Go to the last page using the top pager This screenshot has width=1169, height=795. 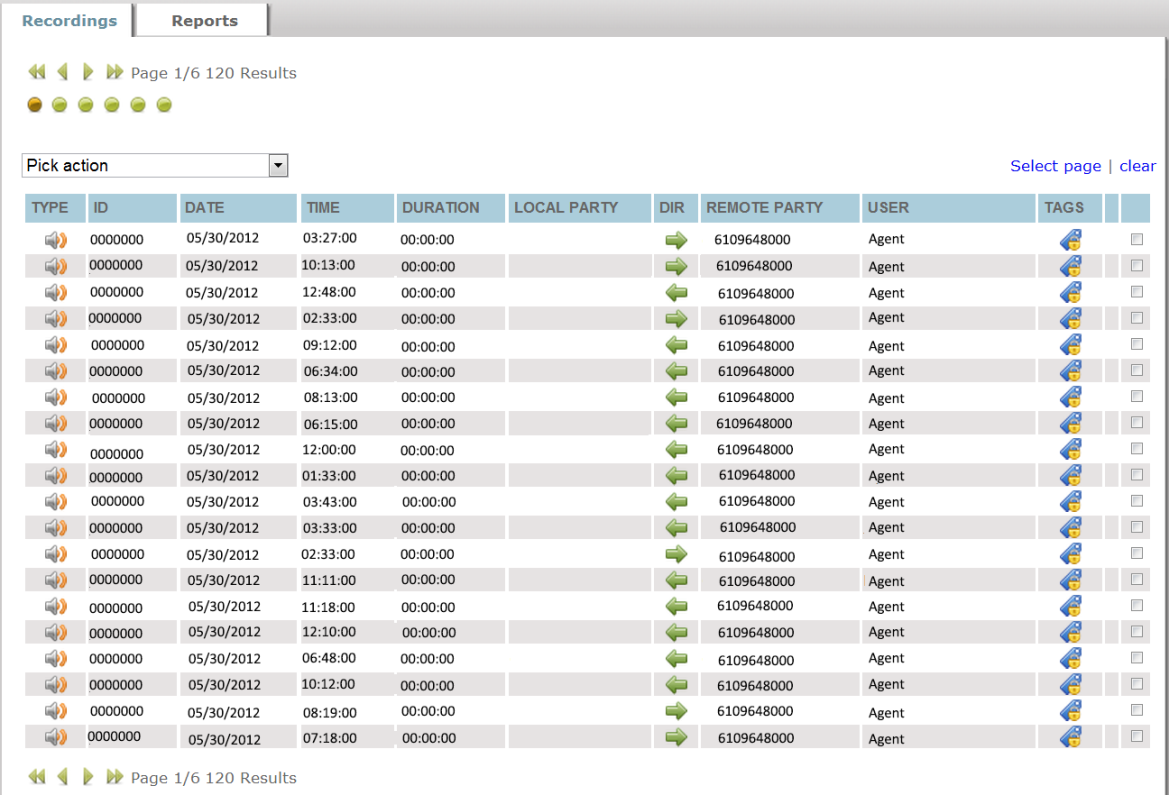[x=115, y=72]
